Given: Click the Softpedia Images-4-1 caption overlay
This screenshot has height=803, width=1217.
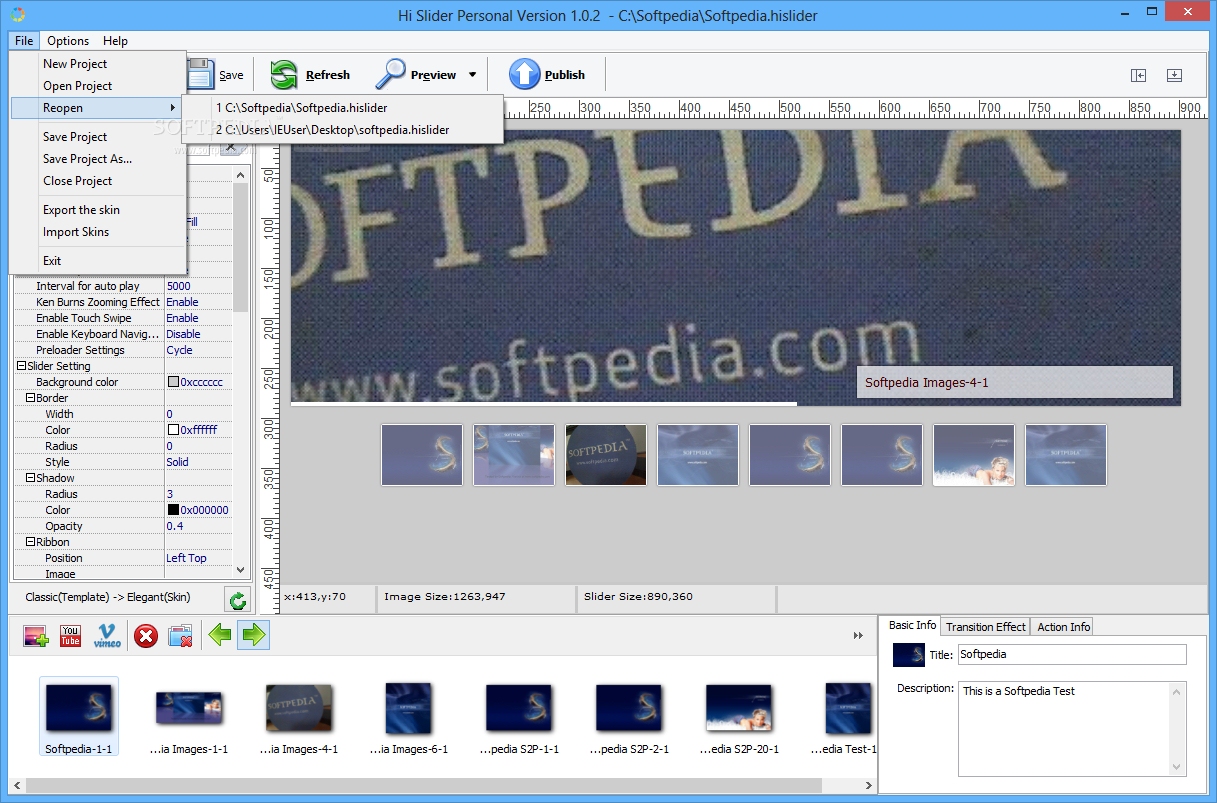Looking at the screenshot, I should pos(1014,382).
